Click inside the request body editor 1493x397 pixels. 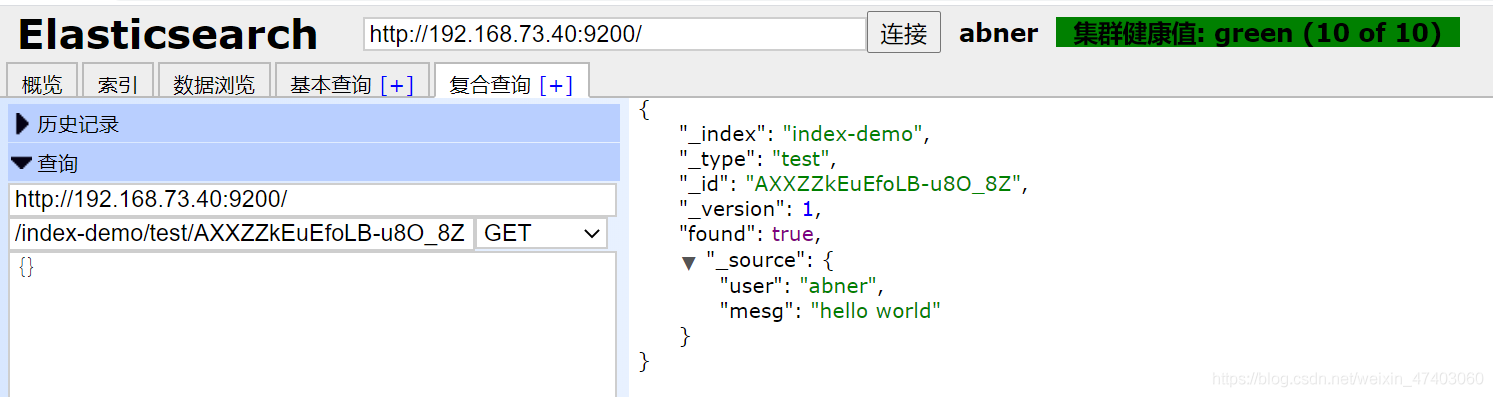click(x=313, y=324)
